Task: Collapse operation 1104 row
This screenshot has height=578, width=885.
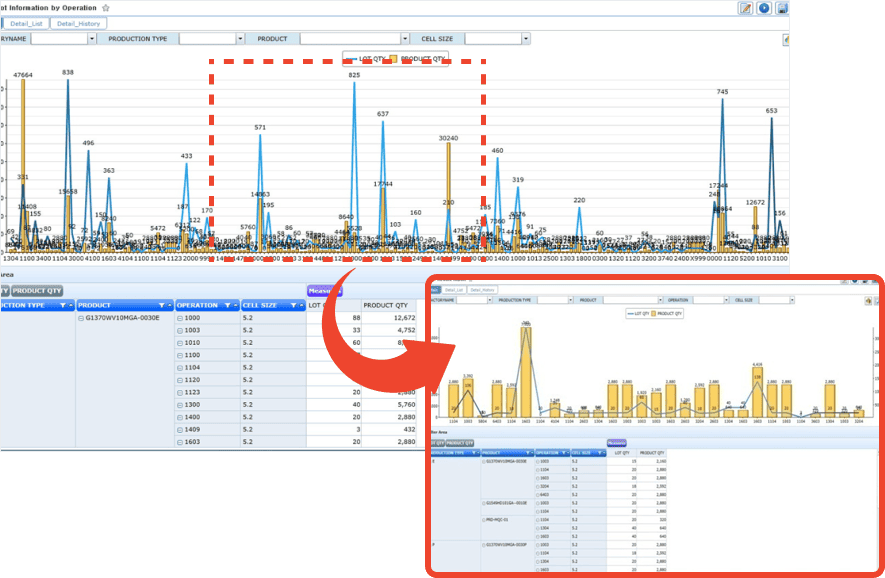Action: (180, 368)
